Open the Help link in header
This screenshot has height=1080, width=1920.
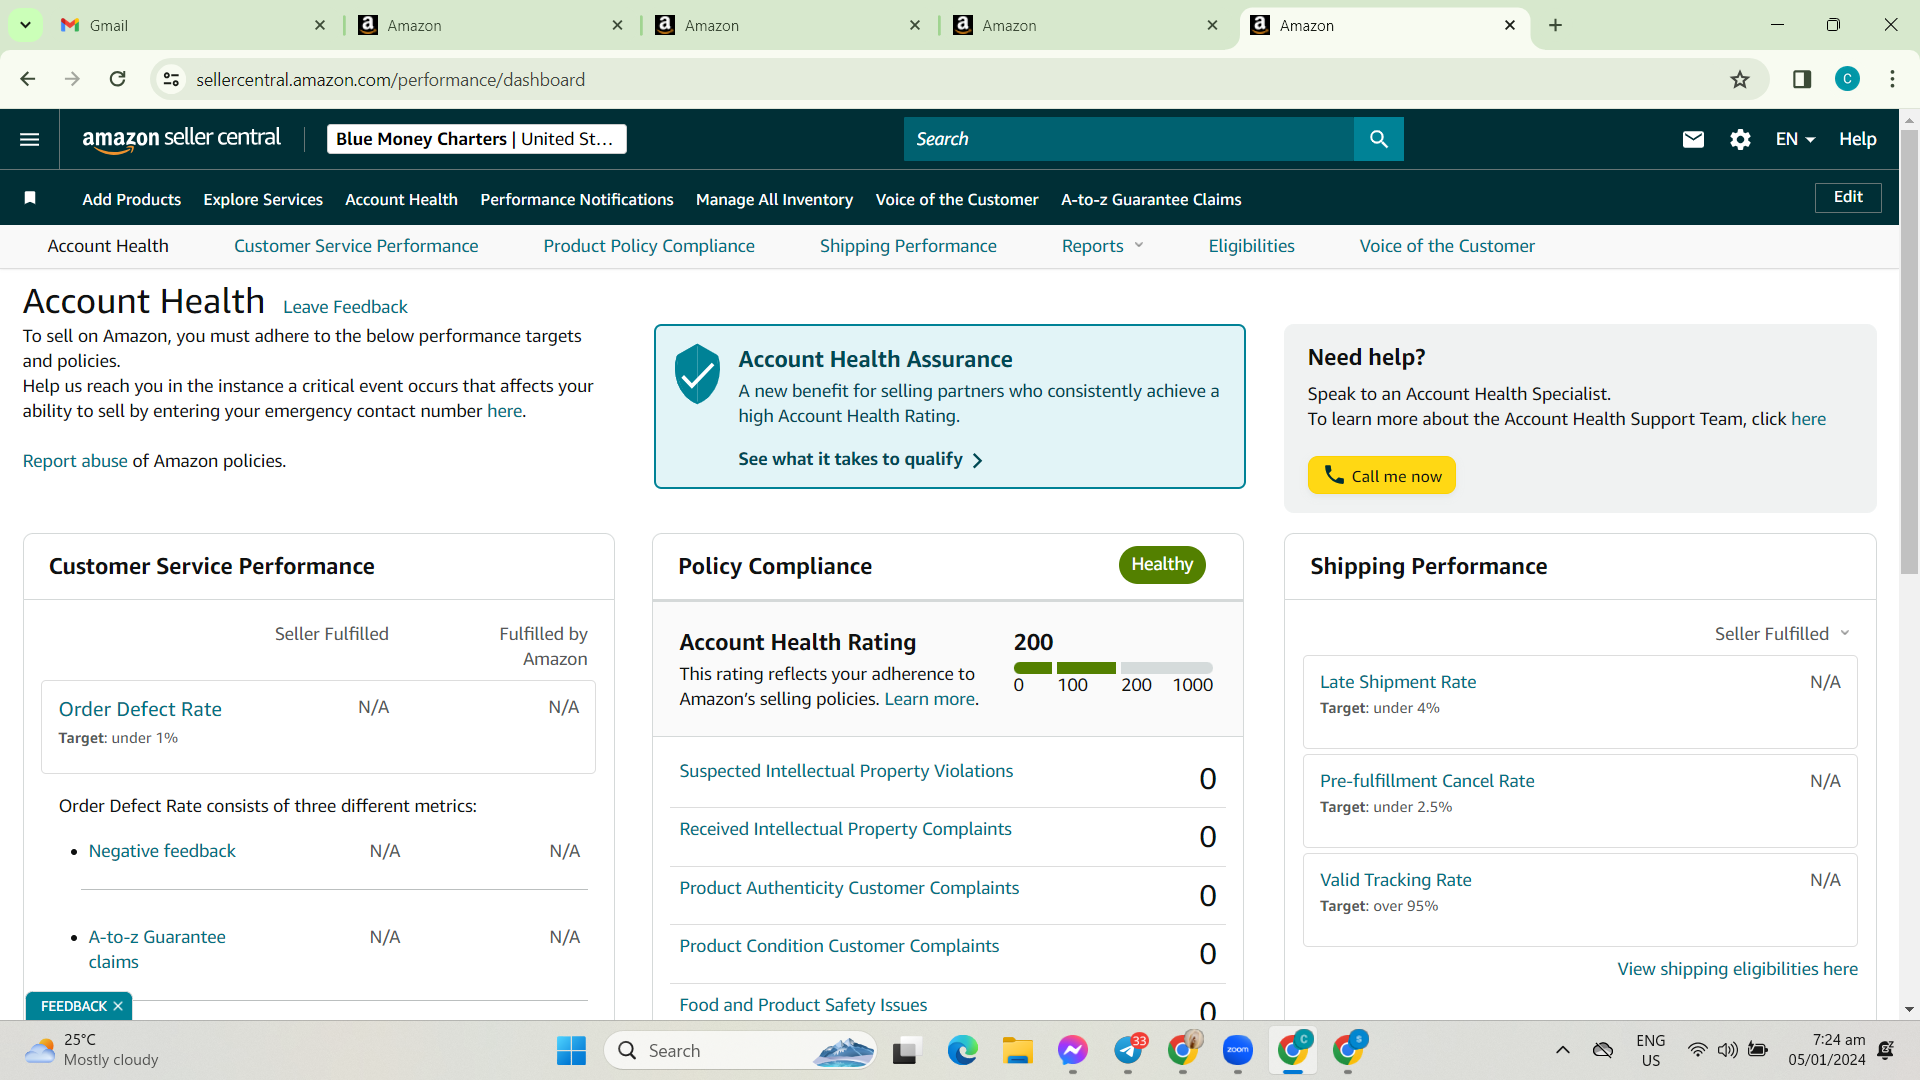tap(1858, 139)
